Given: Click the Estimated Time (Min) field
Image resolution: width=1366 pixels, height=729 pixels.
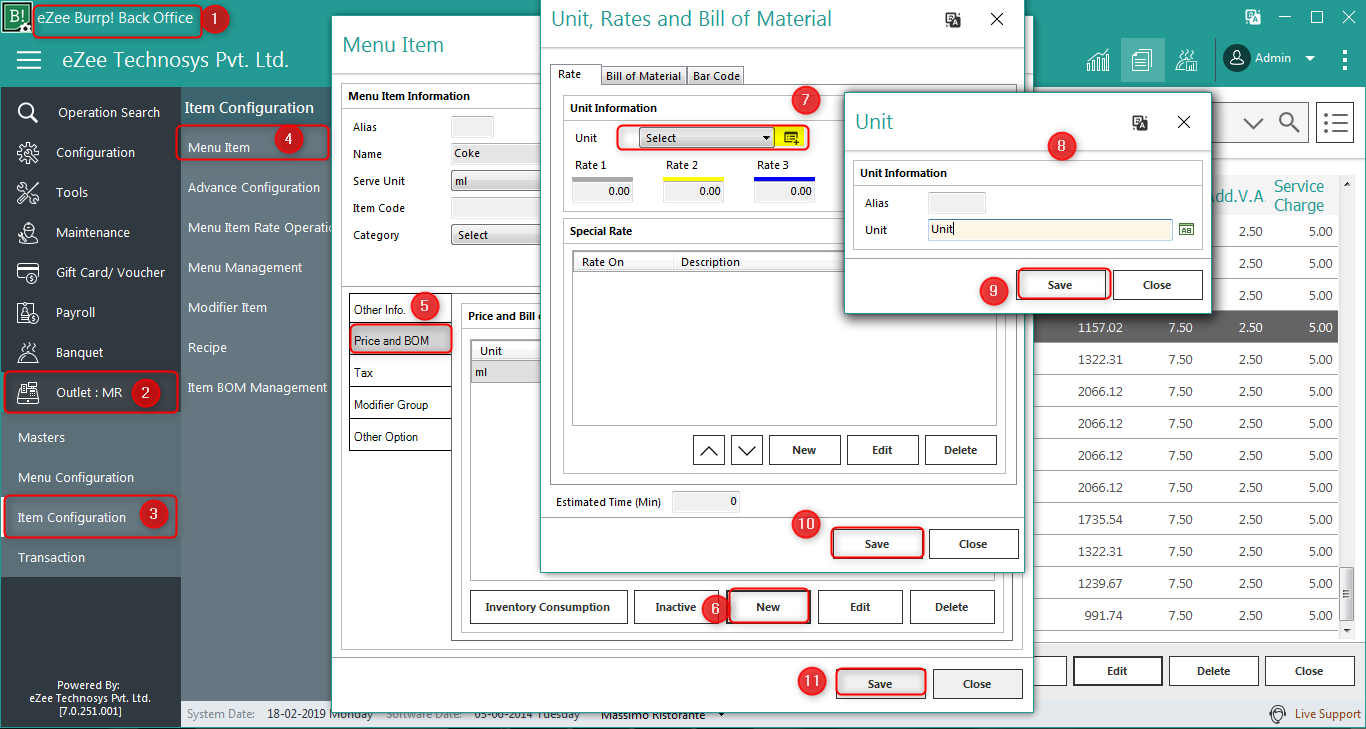Looking at the screenshot, I should (x=706, y=501).
